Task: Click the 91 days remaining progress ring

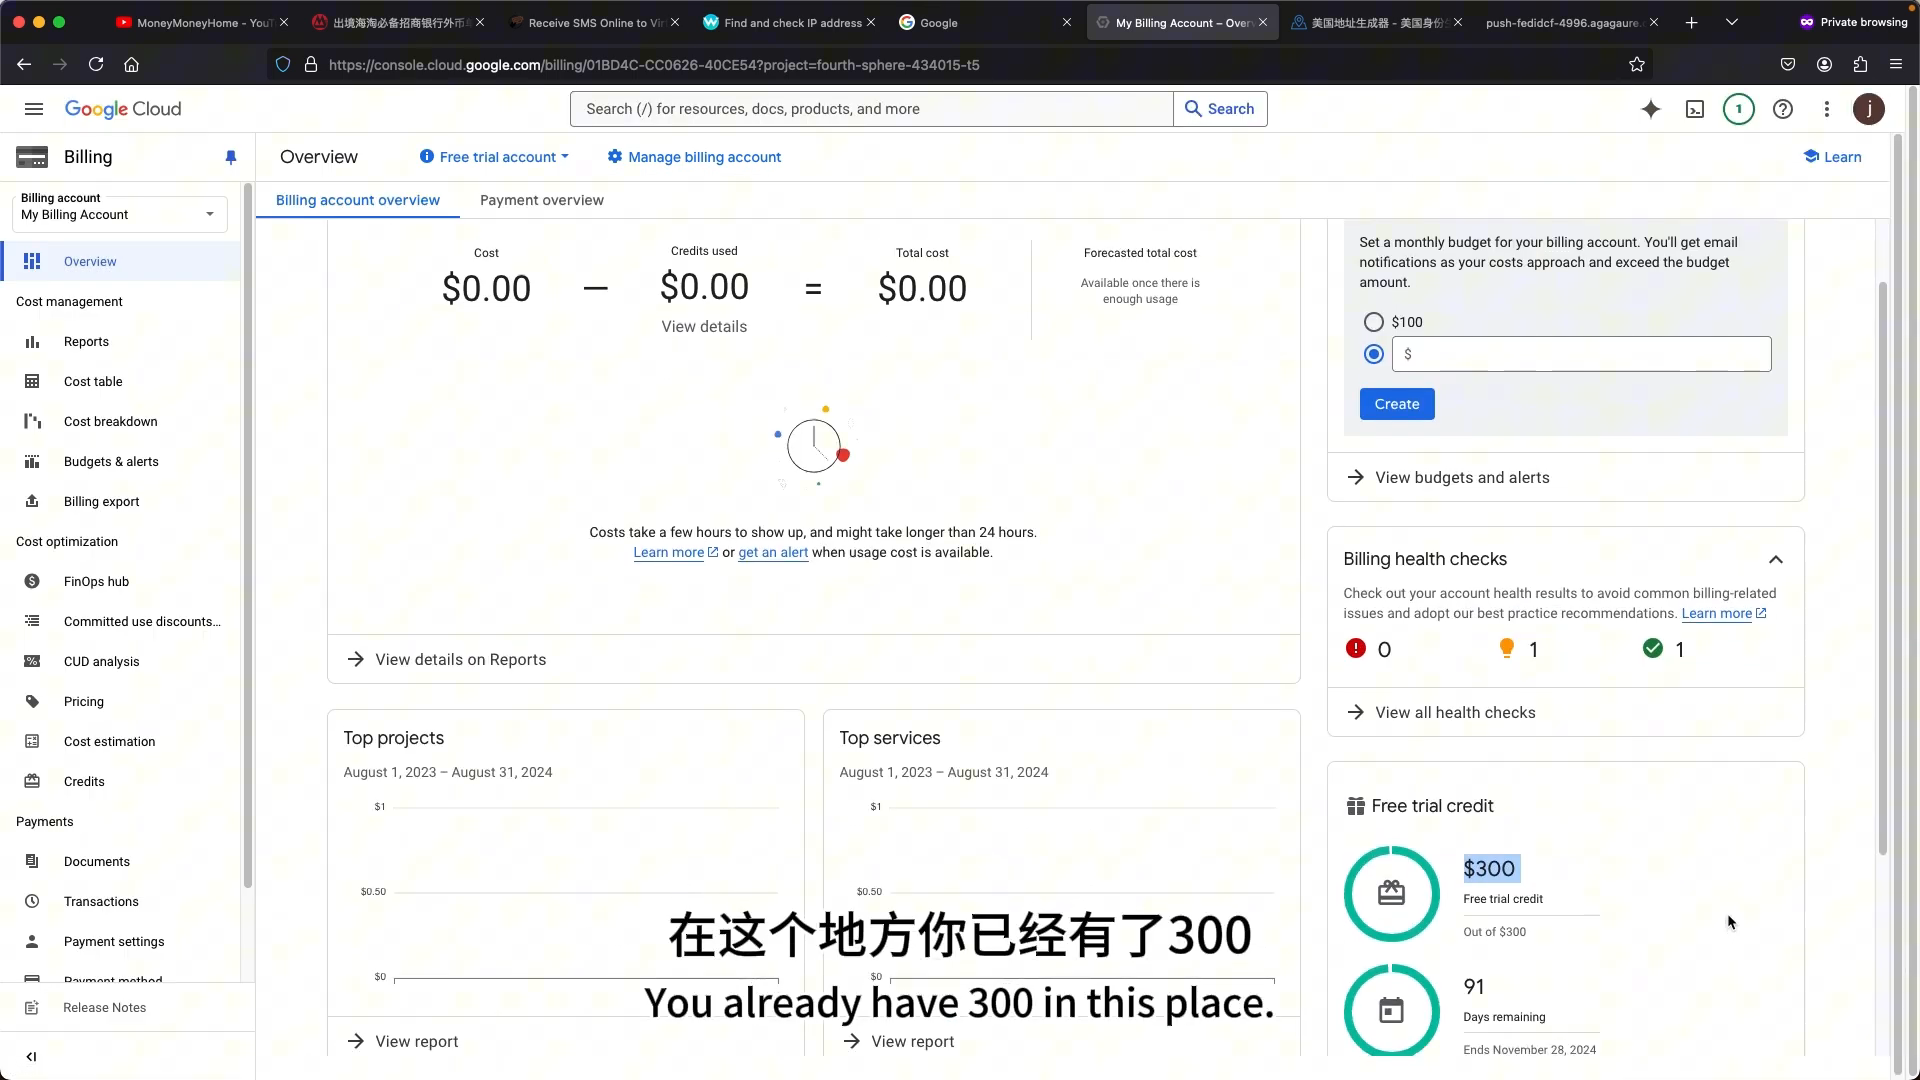Action: 1392,1010
